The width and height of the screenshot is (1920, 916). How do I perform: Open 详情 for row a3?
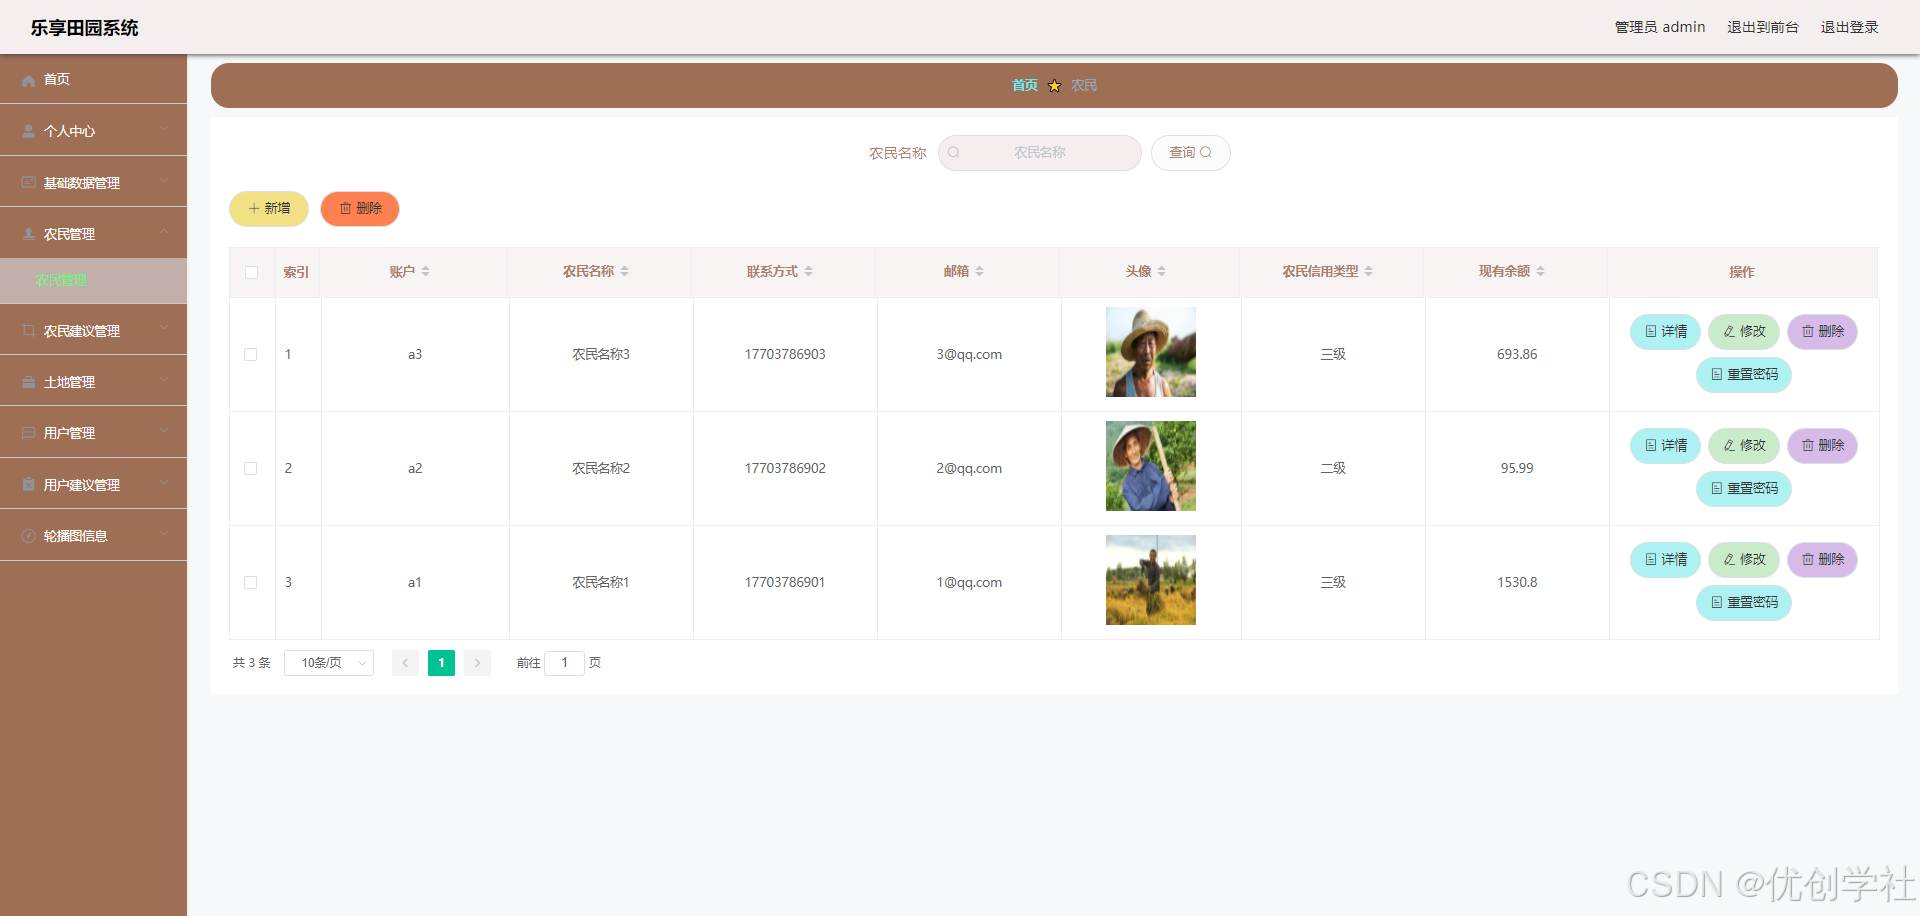pos(1665,332)
